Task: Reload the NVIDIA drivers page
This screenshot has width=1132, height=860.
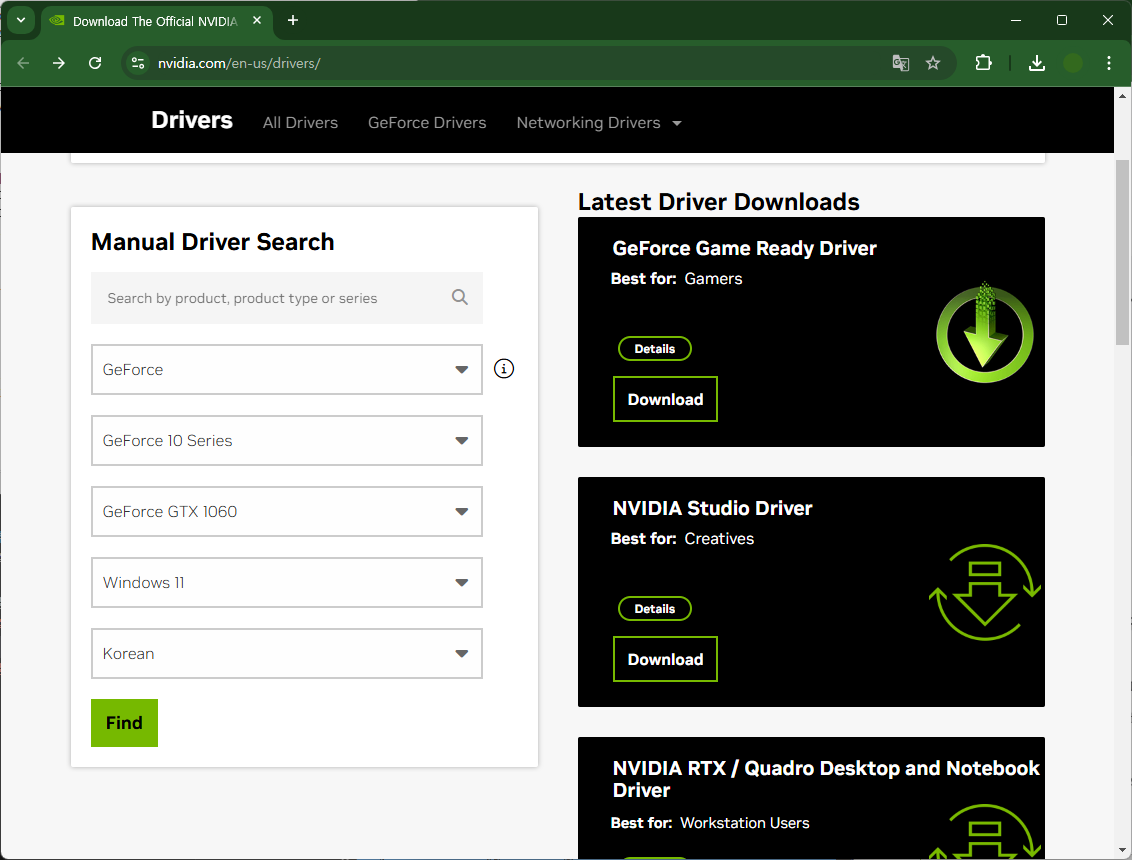Action: coord(95,64)
